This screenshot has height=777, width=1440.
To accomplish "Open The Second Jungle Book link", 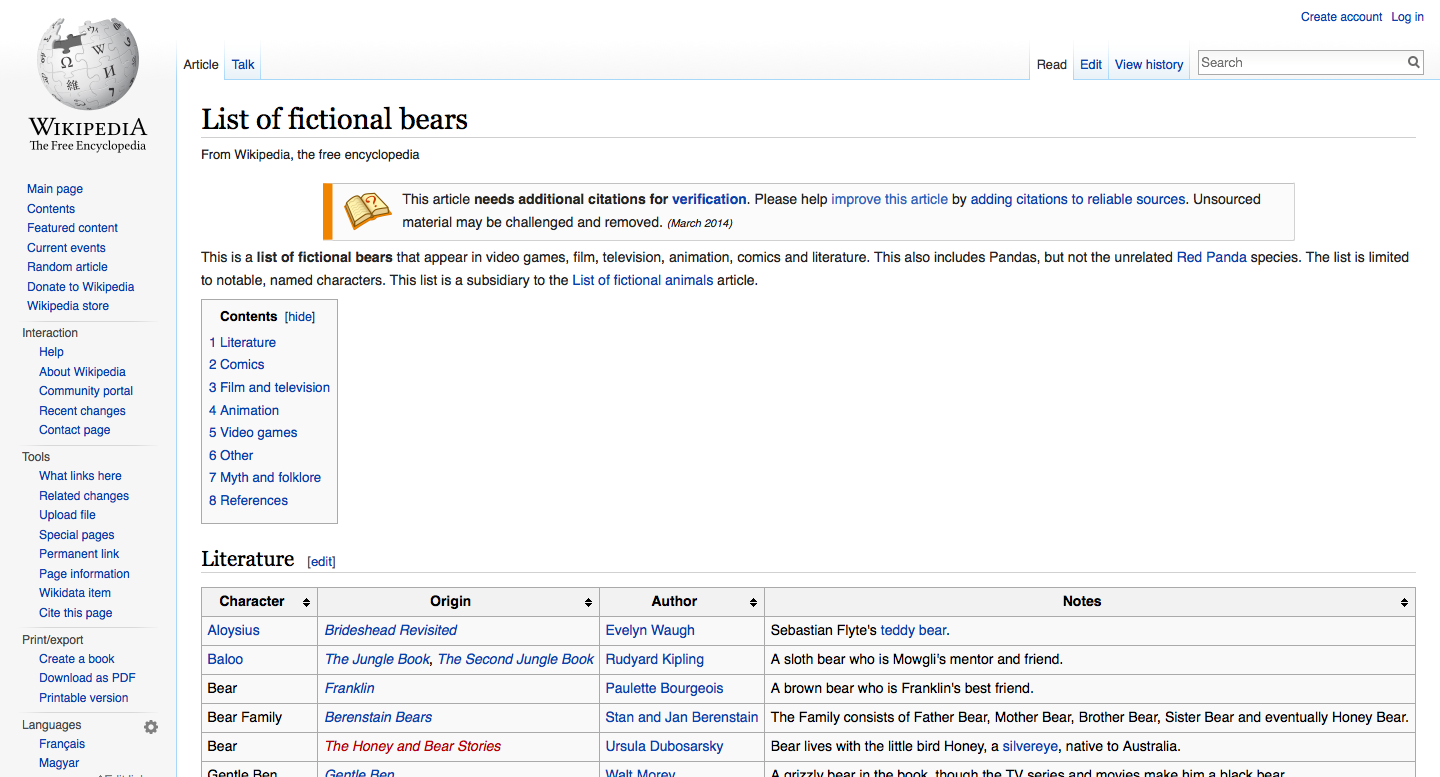I will click(516, 659).
